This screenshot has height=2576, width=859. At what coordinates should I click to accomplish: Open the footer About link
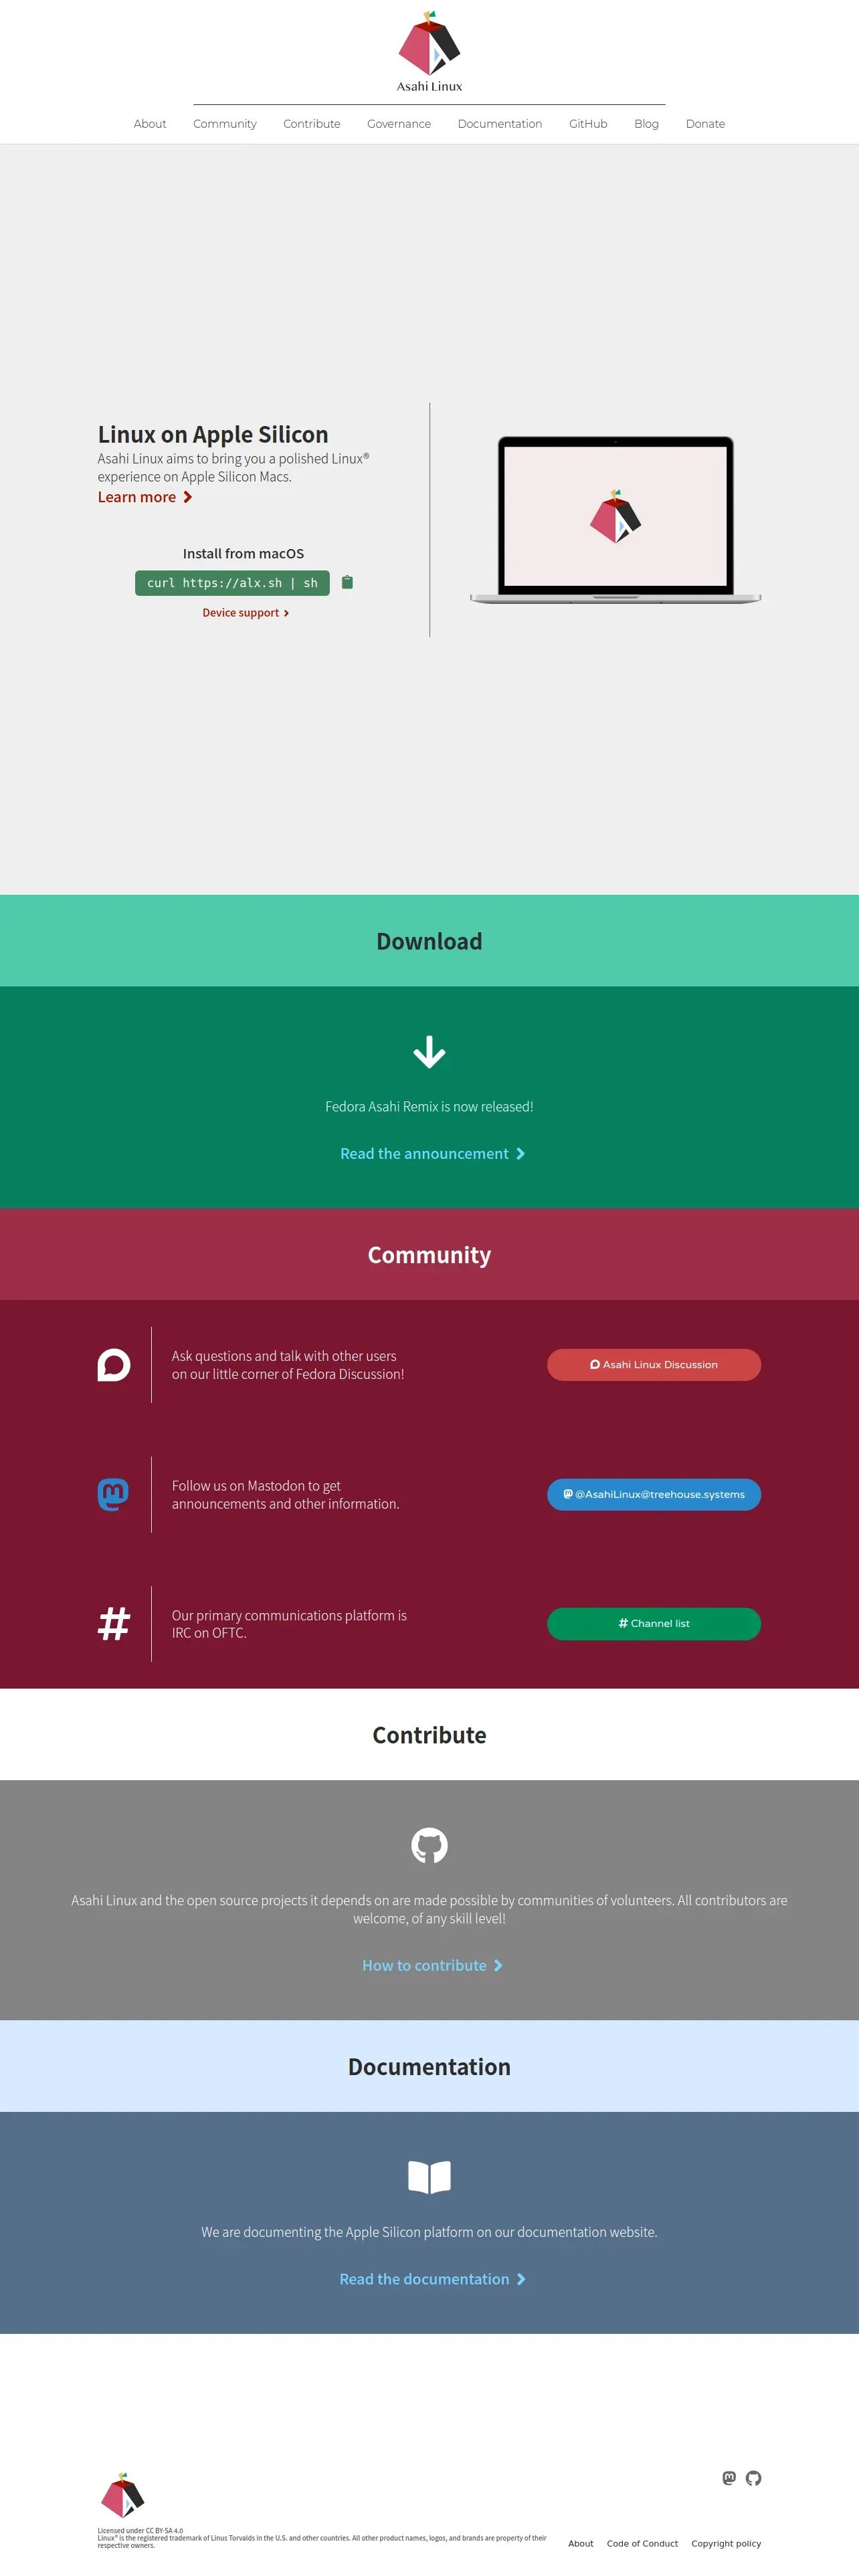coord(580,2543)
